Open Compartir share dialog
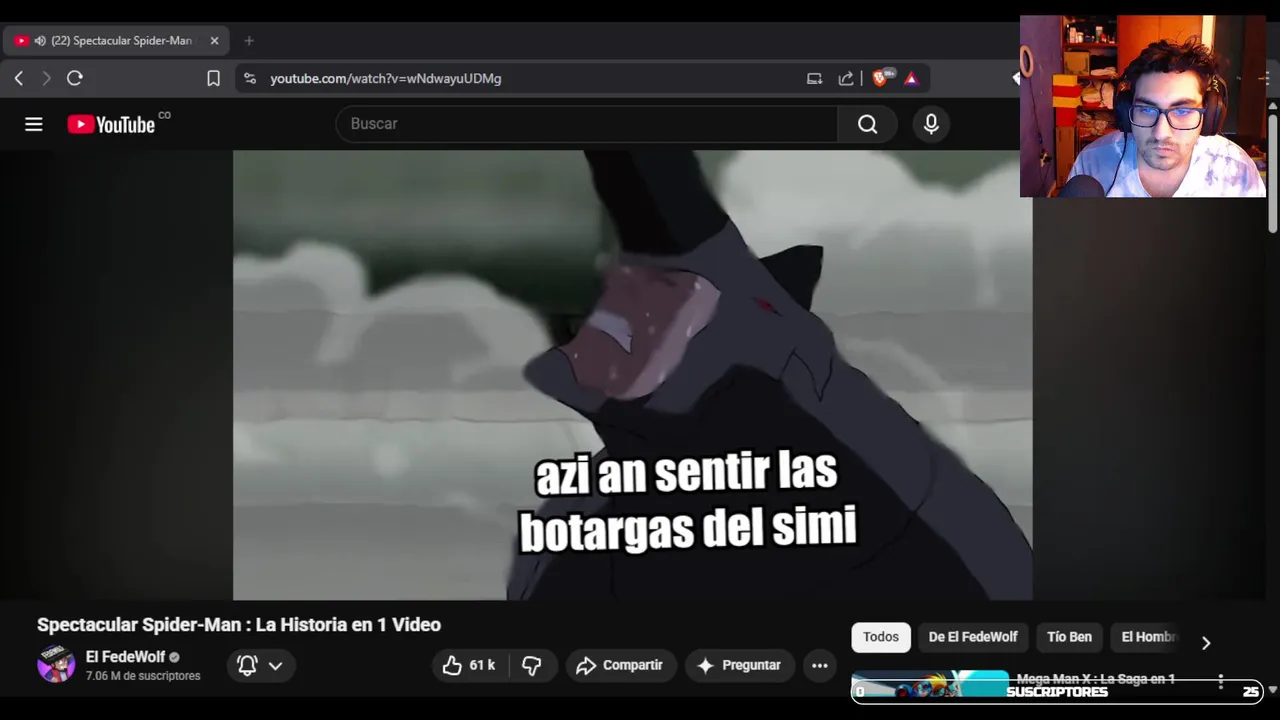 (x=620, y=665)
